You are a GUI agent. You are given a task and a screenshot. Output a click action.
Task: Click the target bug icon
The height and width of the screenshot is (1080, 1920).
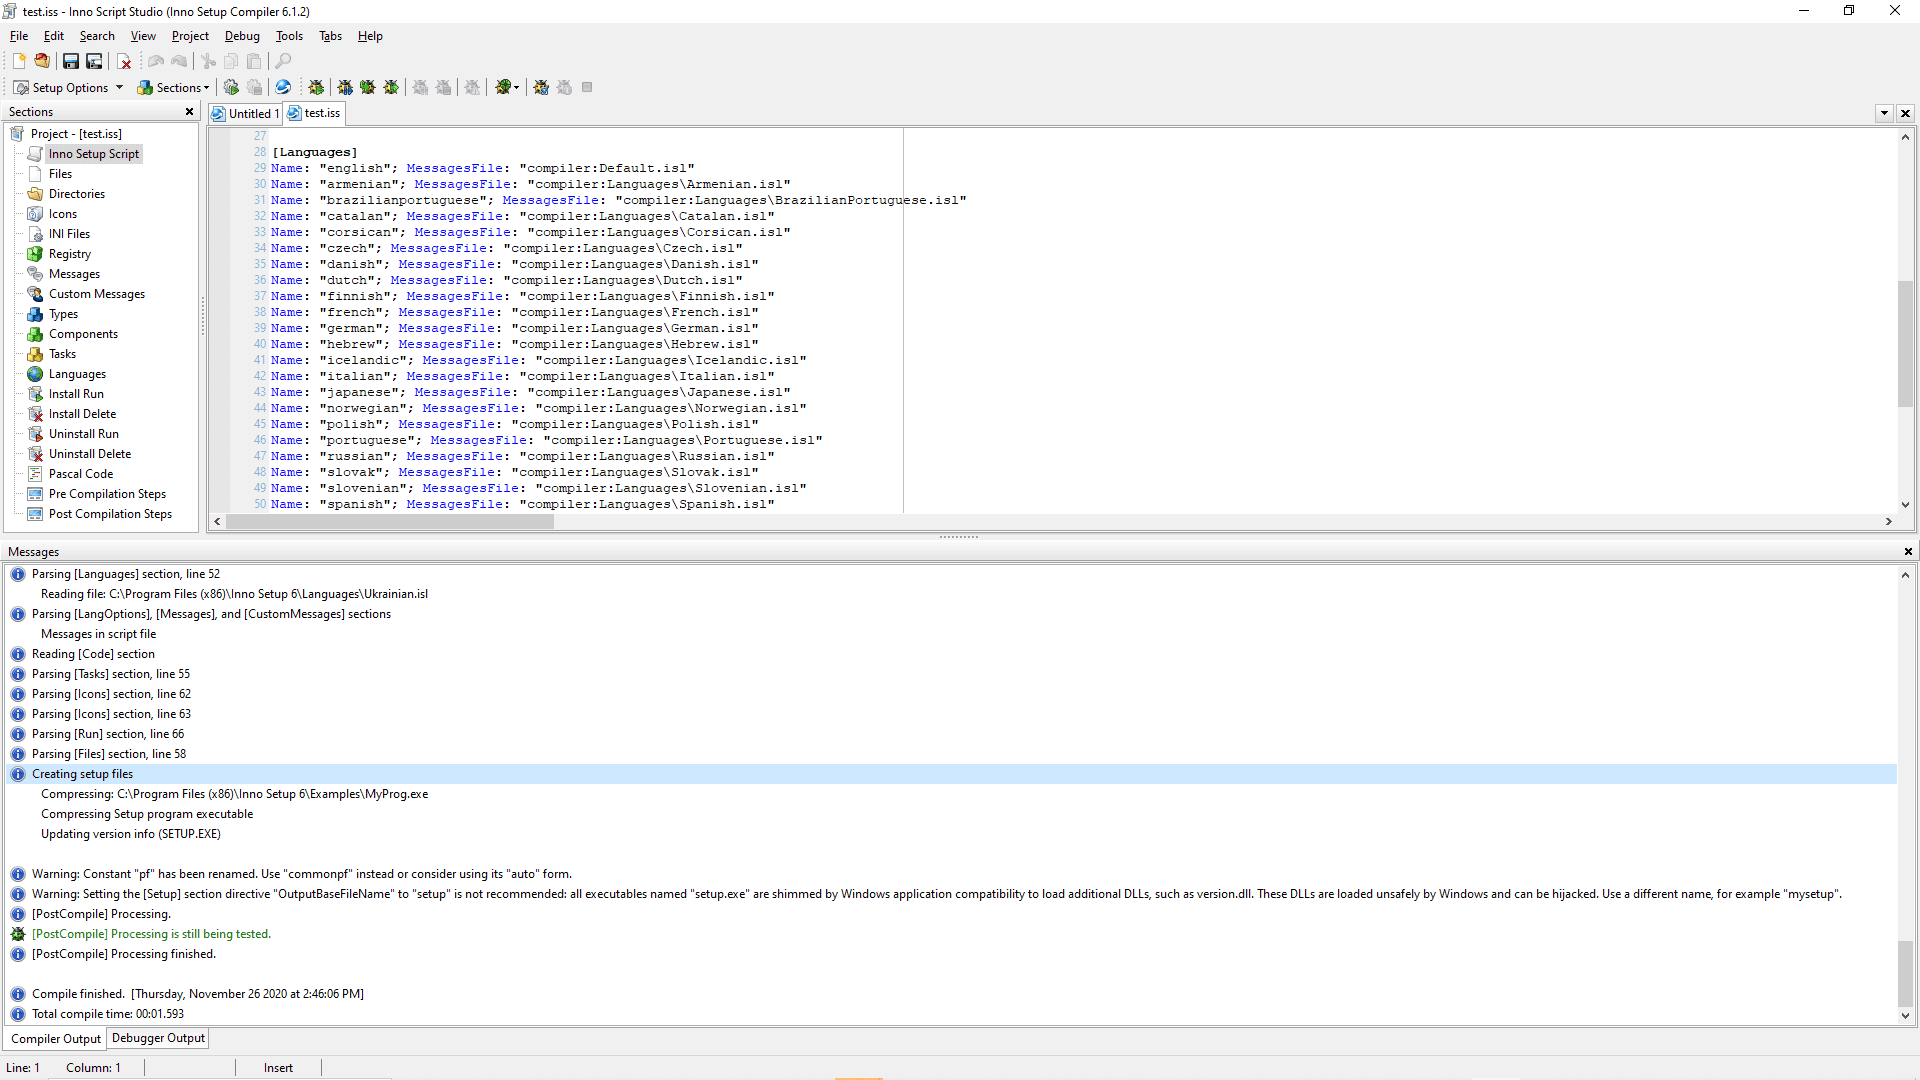(x=503, y=87)
